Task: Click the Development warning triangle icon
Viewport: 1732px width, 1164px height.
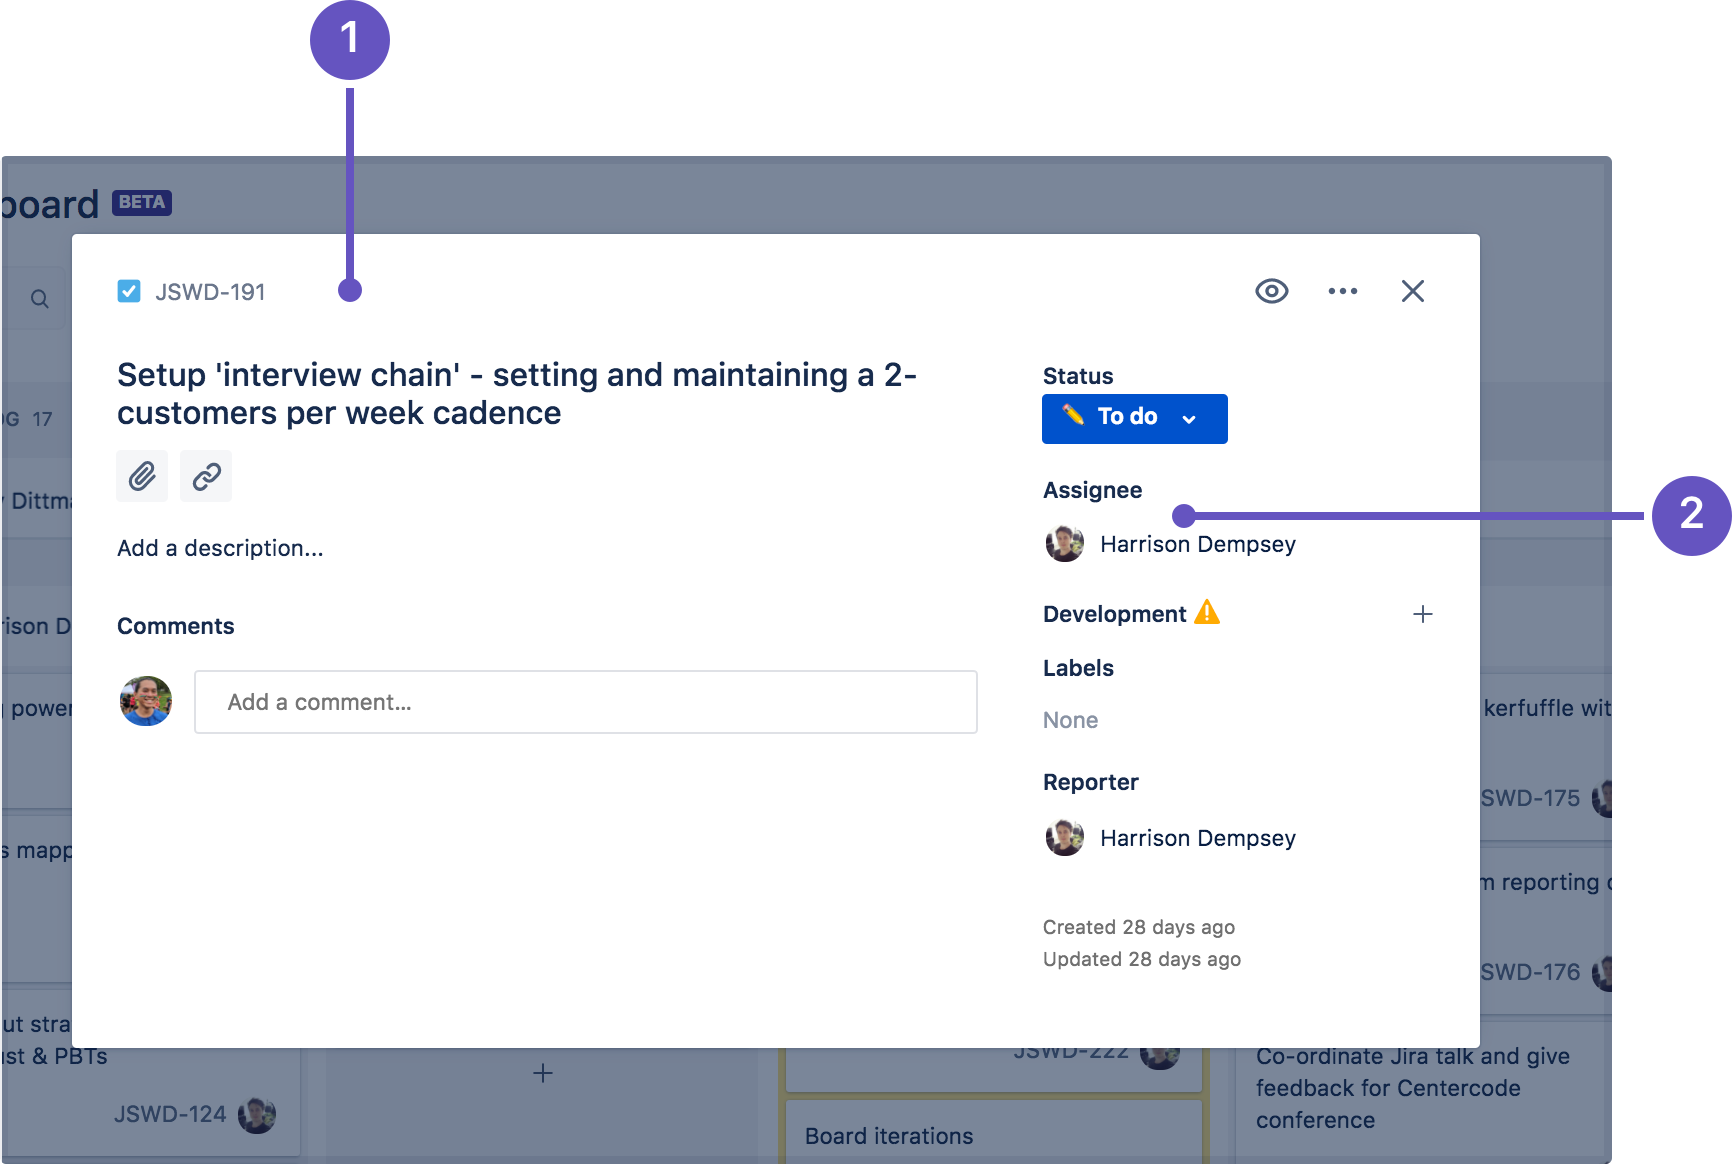Action: point(1207,612)
